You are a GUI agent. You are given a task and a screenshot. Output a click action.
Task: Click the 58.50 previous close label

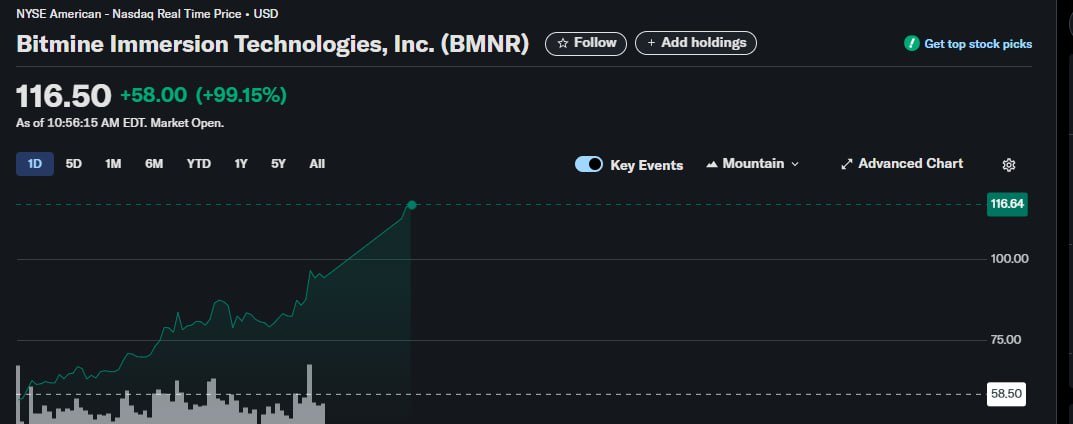point(1006,394)
